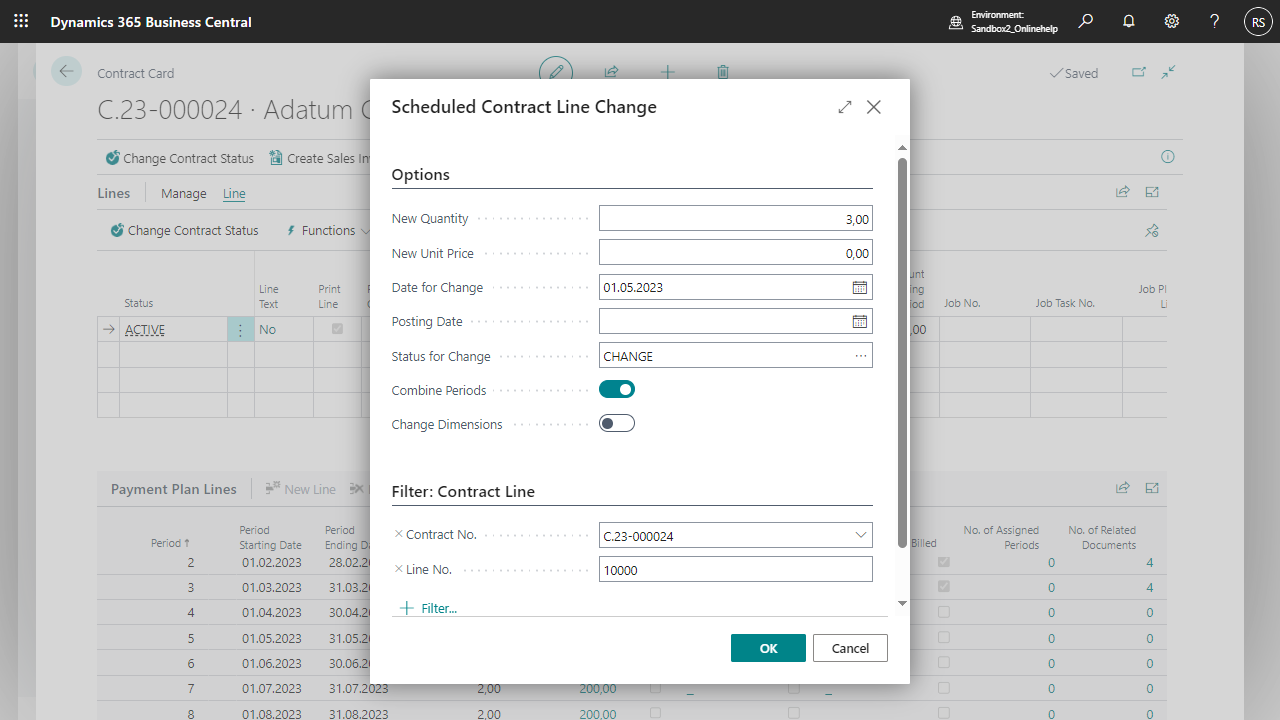Open calendar picker for Posting Date
Image resolution: width=1280 pixels, height=720 pixels.
[x=859, y=322]
